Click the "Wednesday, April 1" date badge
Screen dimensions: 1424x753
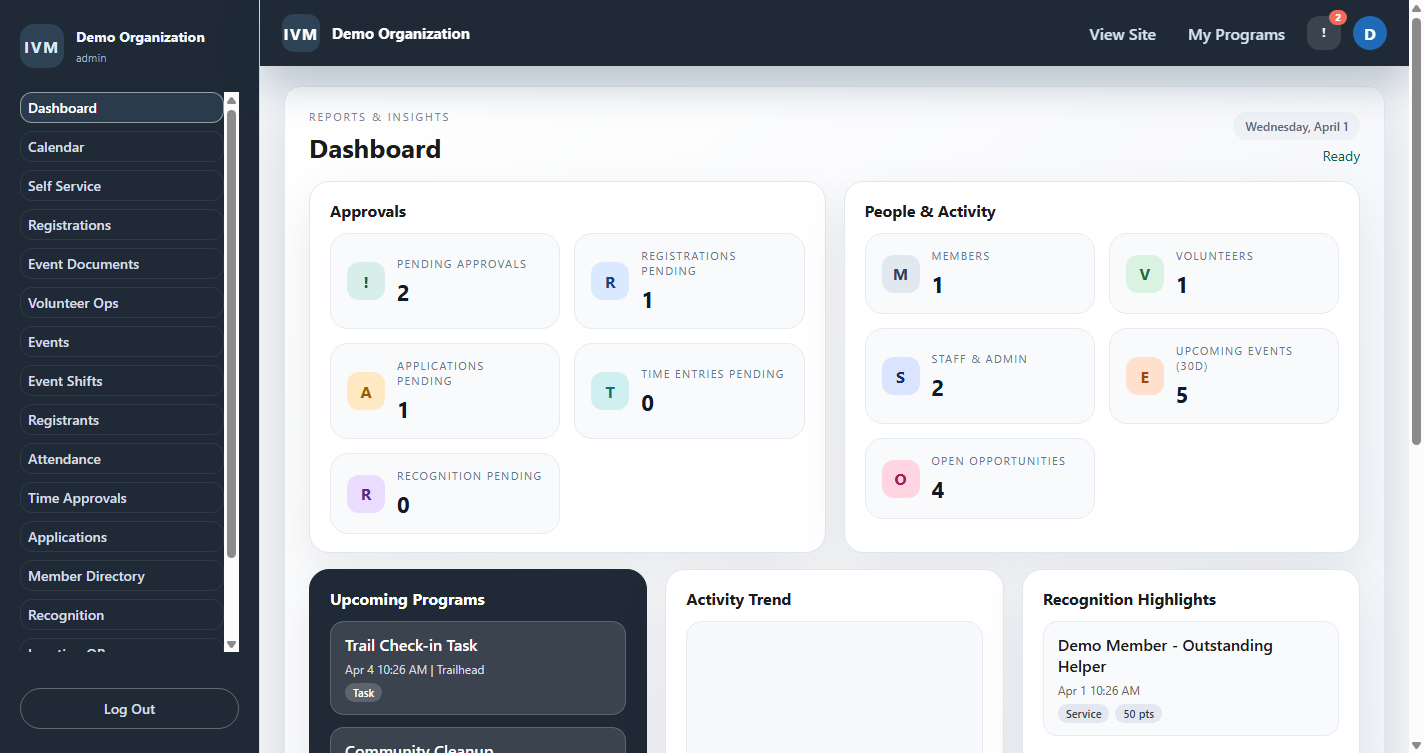click(x=1296, y=126)
